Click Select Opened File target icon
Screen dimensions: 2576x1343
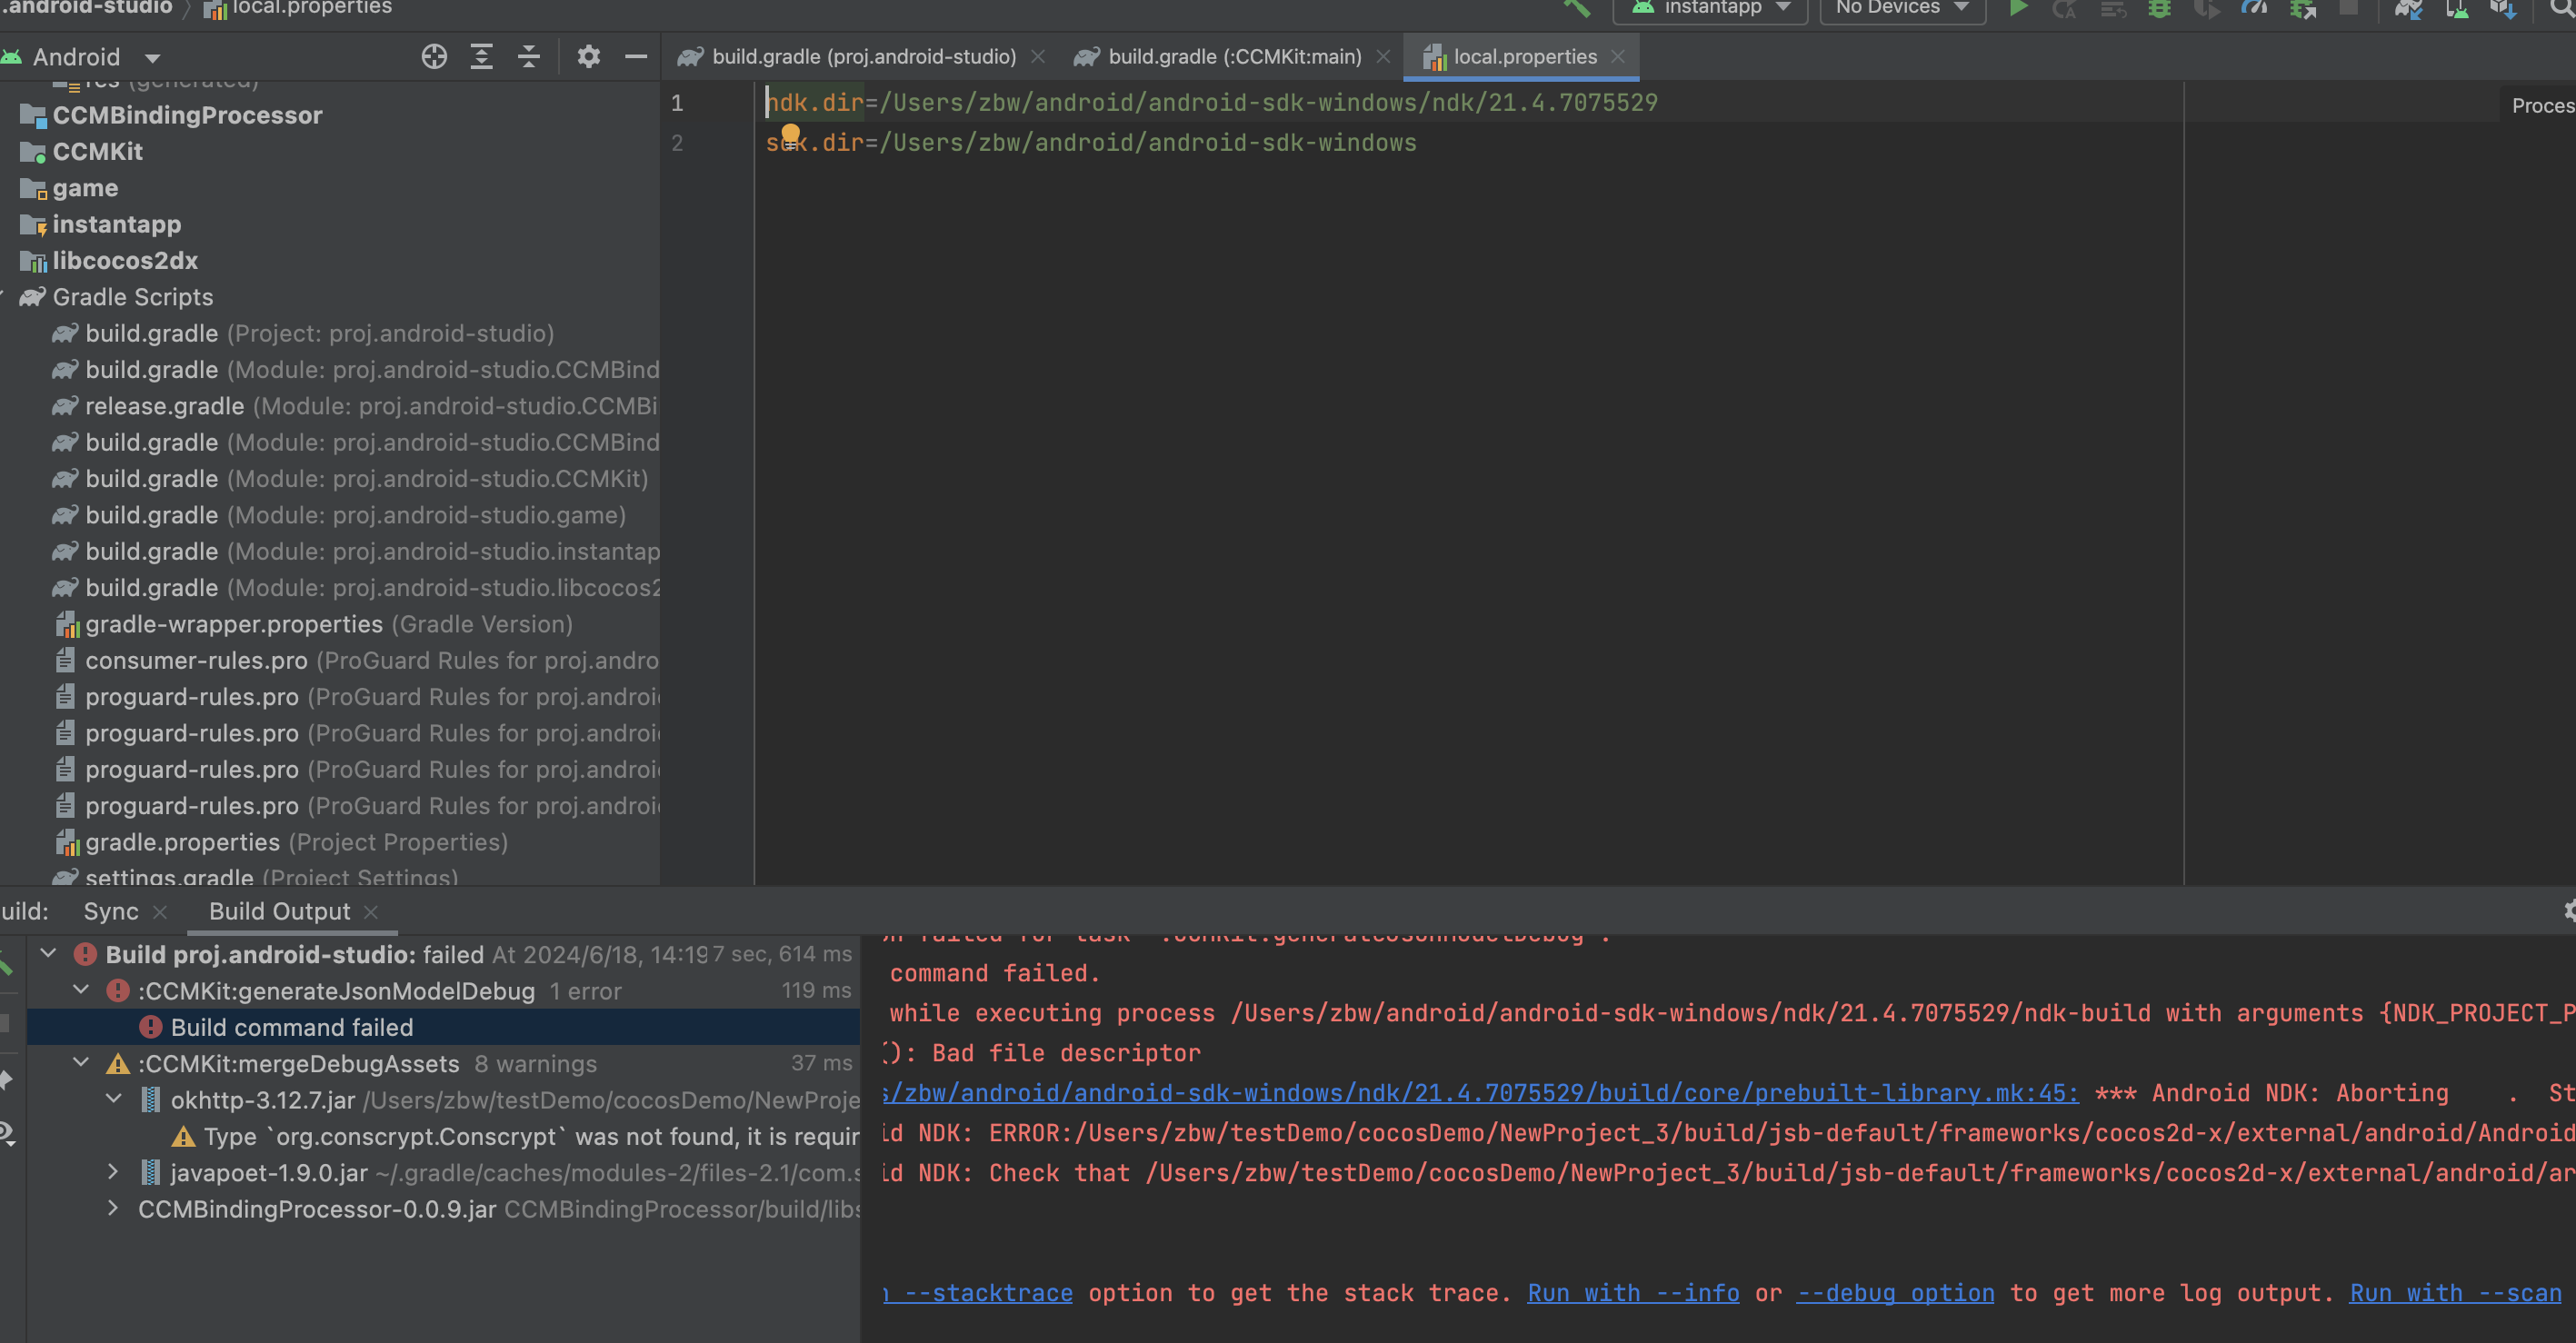tap(434, 57)
